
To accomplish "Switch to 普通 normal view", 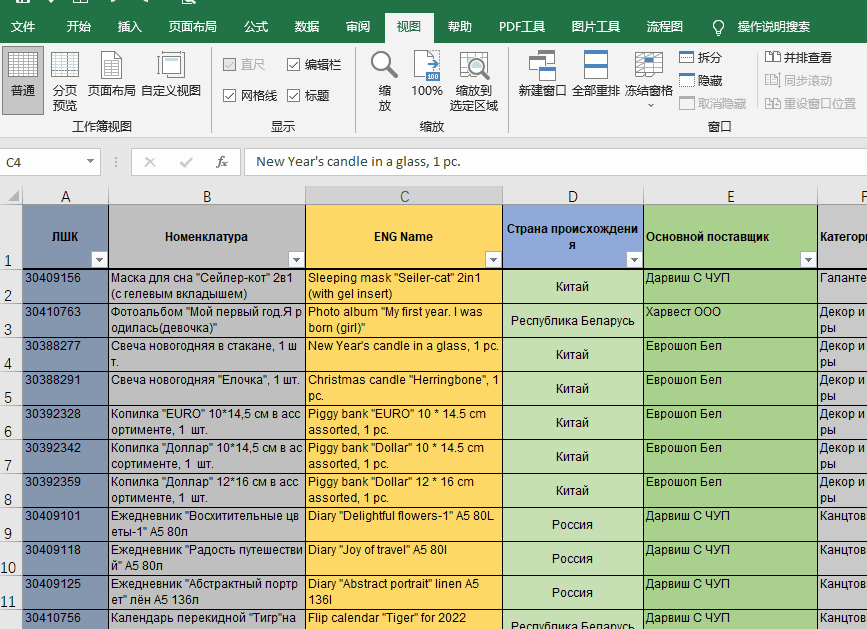I will point(23,78).
